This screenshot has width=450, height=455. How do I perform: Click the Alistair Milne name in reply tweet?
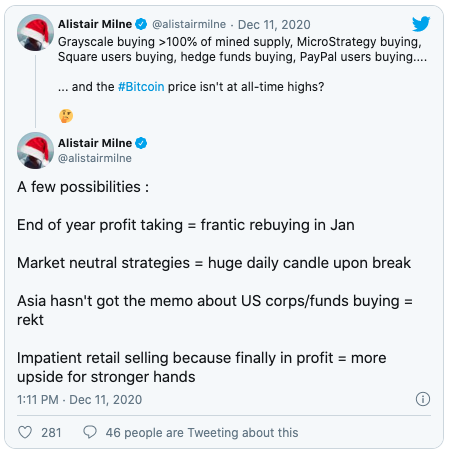[x=95, y=143]
